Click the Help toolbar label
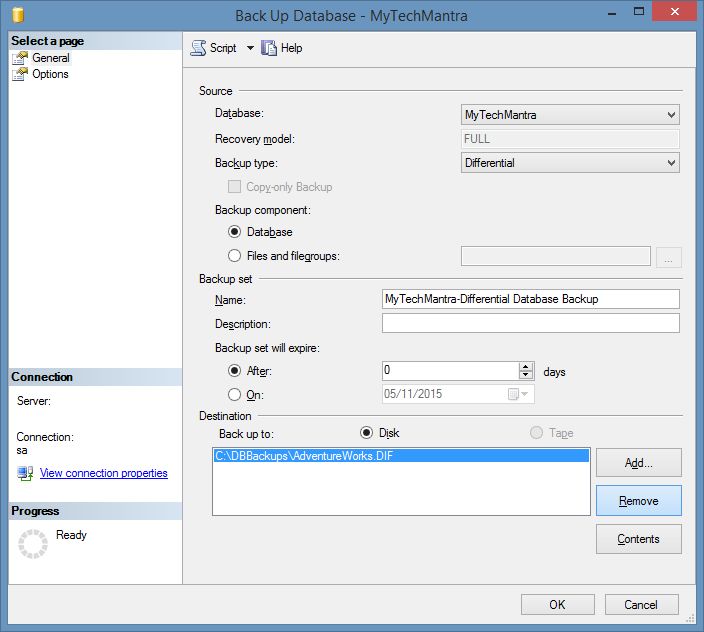This screenshot has height=632, width=704. (291, 48)
